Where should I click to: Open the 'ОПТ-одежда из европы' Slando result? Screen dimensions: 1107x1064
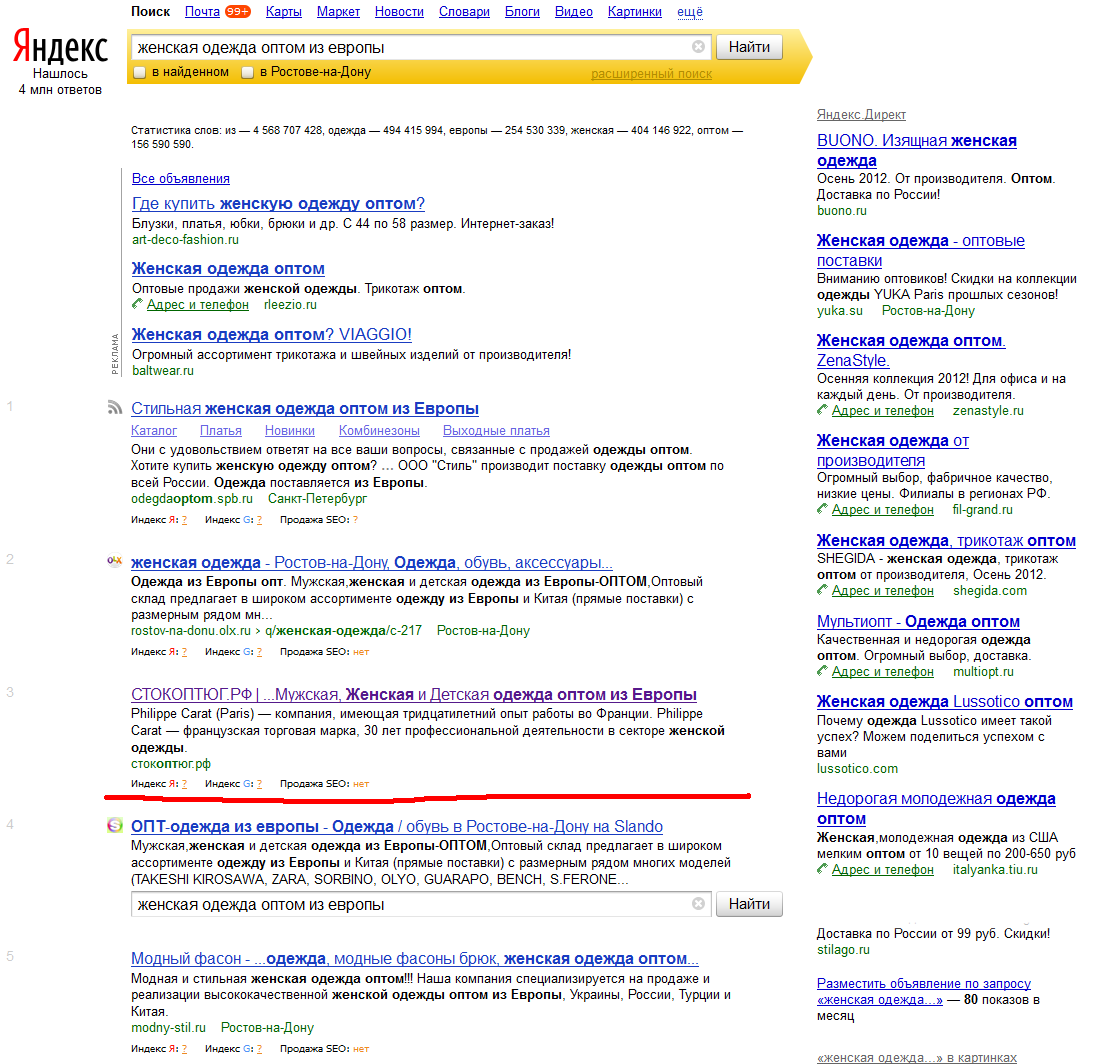tap(397, 826)
